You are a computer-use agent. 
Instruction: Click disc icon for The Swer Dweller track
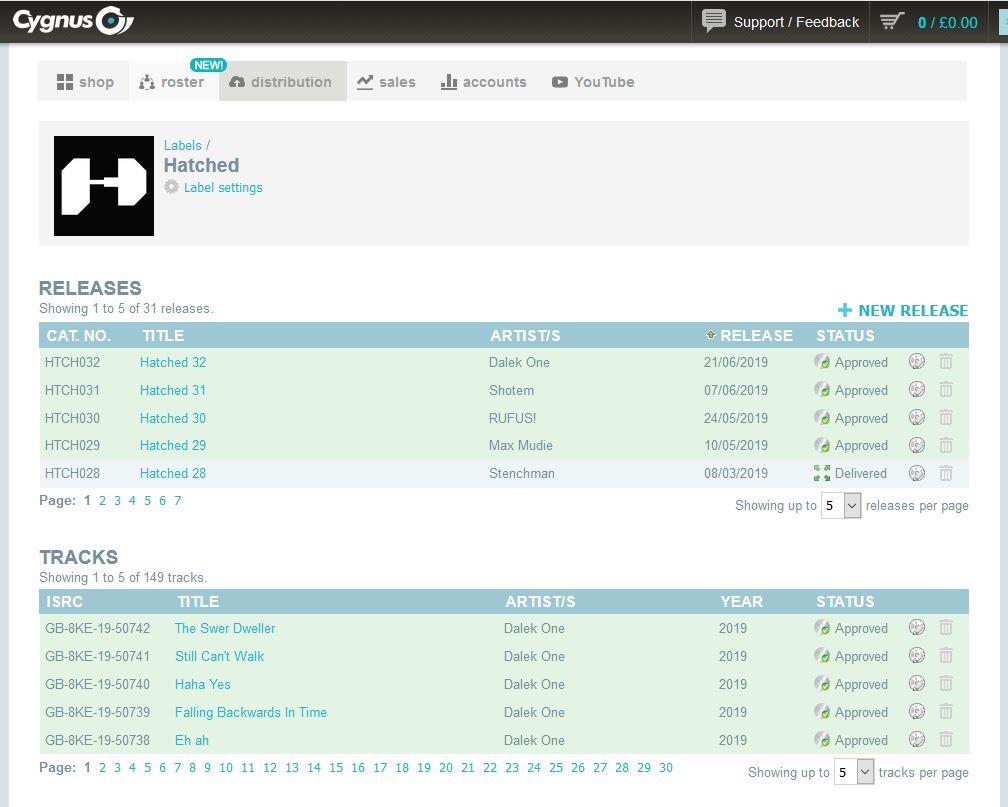click(917, 628)
